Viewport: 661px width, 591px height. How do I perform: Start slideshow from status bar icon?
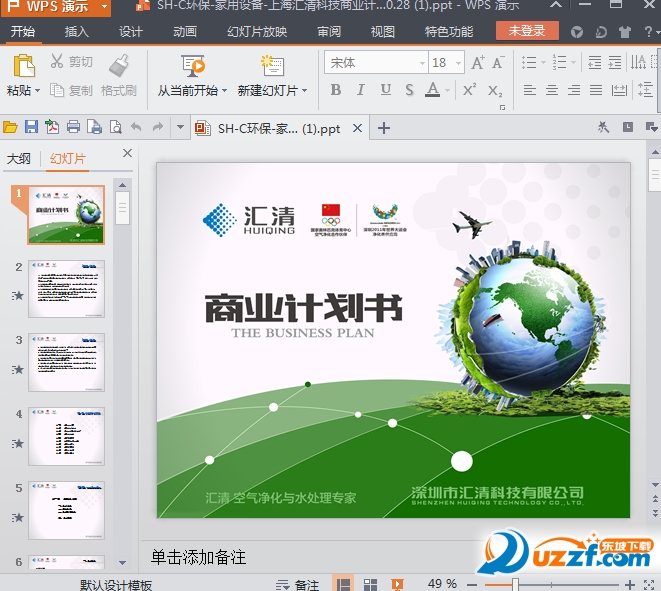[397, 584]
